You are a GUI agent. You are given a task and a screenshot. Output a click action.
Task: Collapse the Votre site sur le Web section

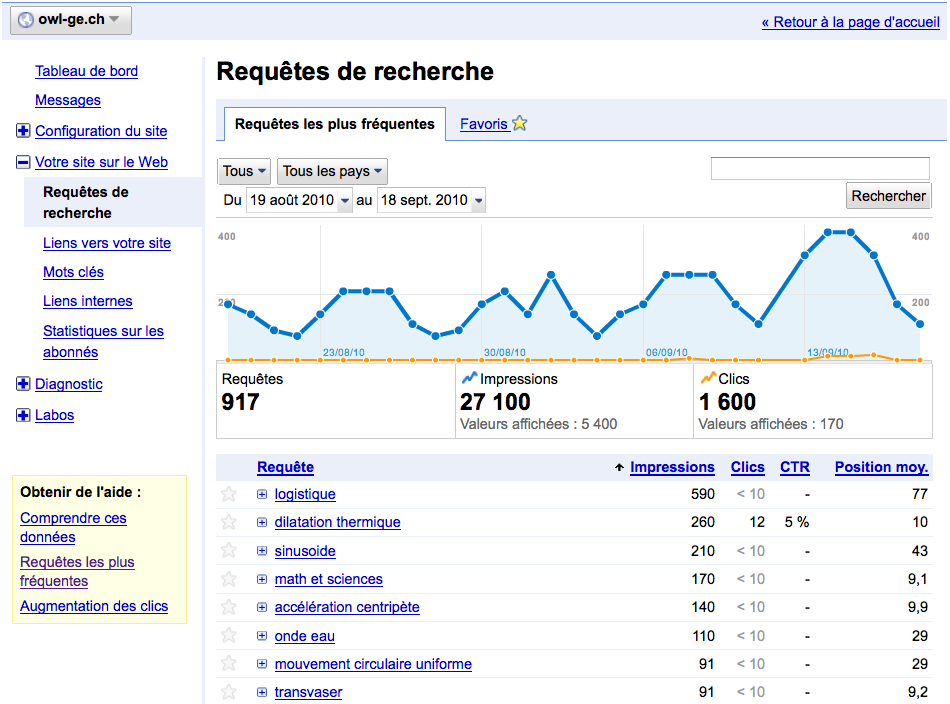tap(23, 162)
